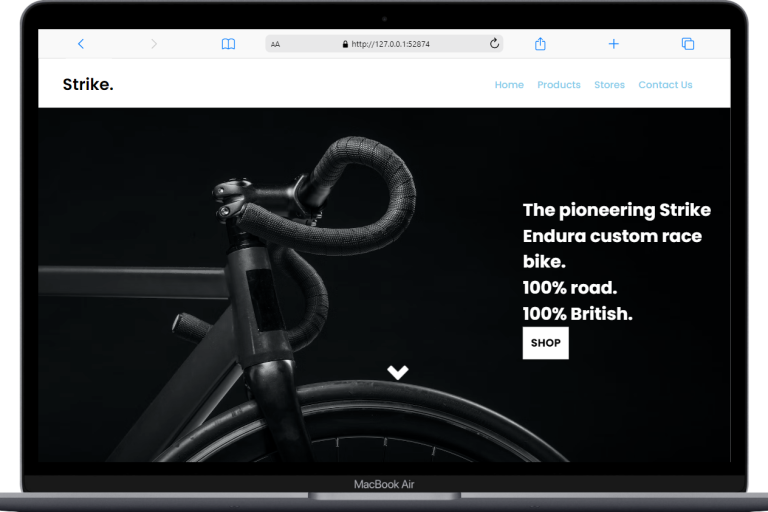Show the tab overview icon
Viewport: 768px width, 512px height.
(688, 44)
